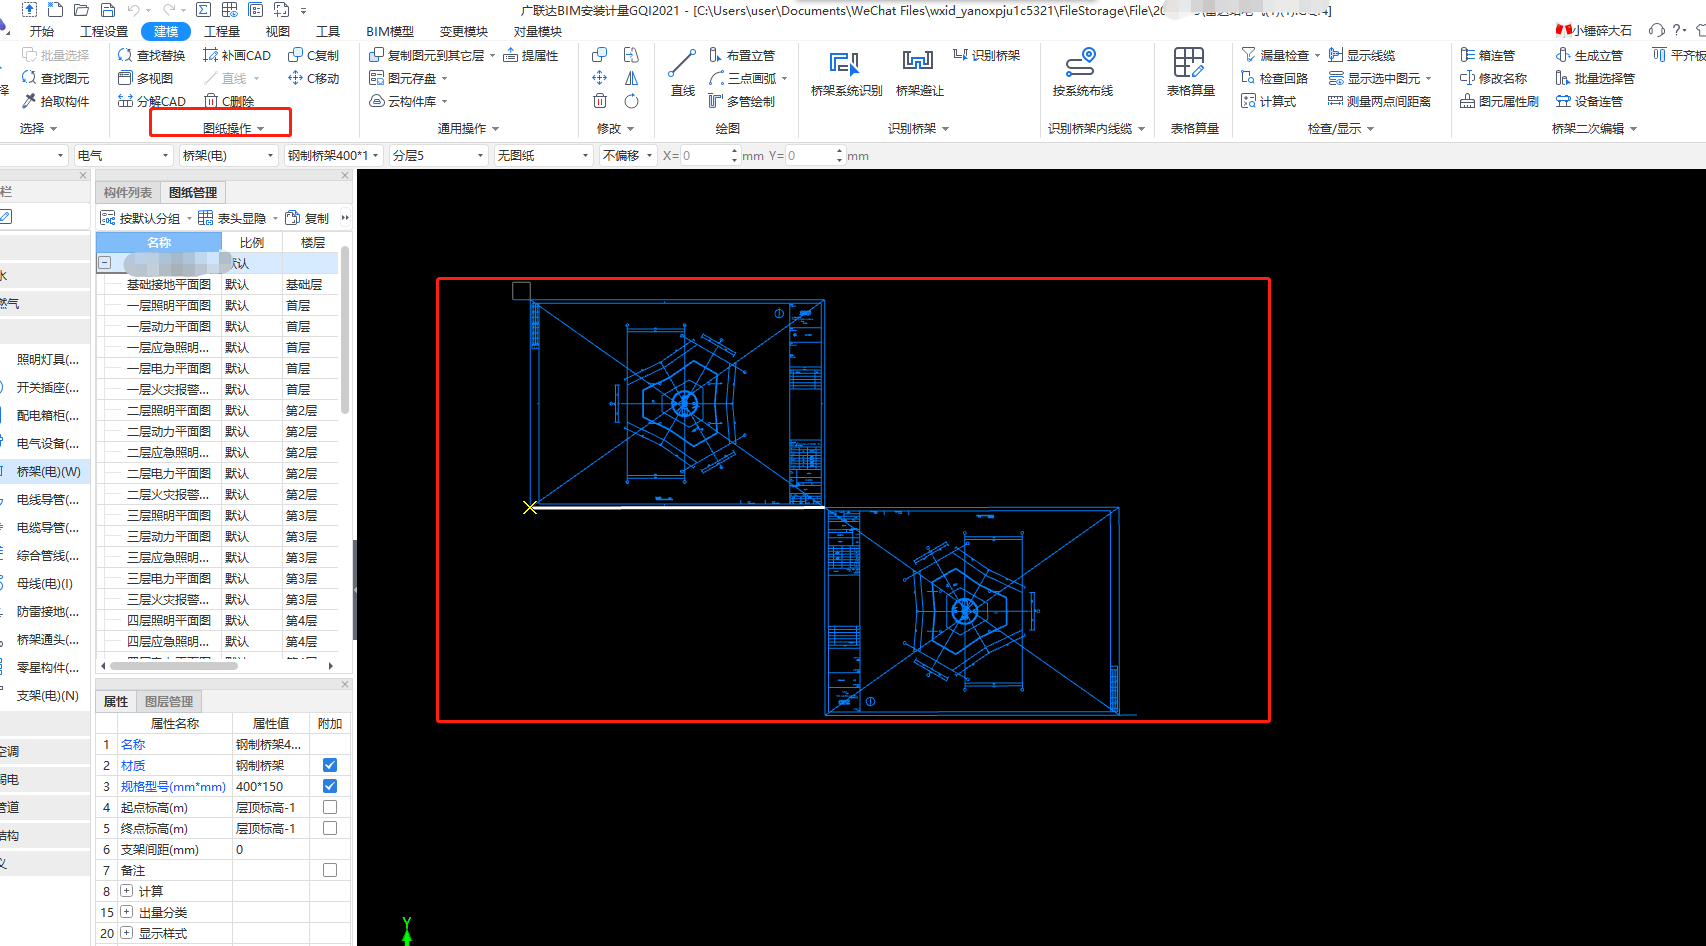This screenshot has width=1706, height=946.
Task: Click the 按系统布线 tool
Action: pyautogui.click(x=1082, y=73)
